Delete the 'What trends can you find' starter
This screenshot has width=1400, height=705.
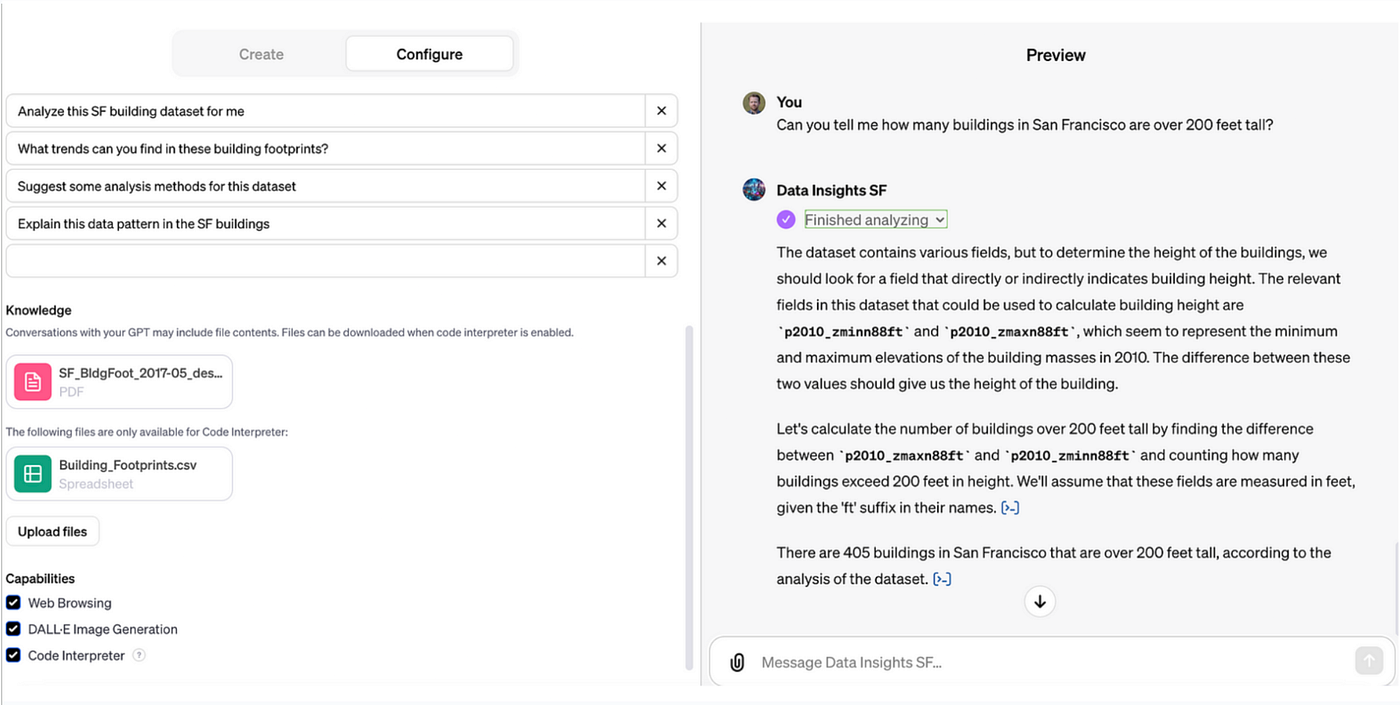pyautogui.click(x=661, y=148)
